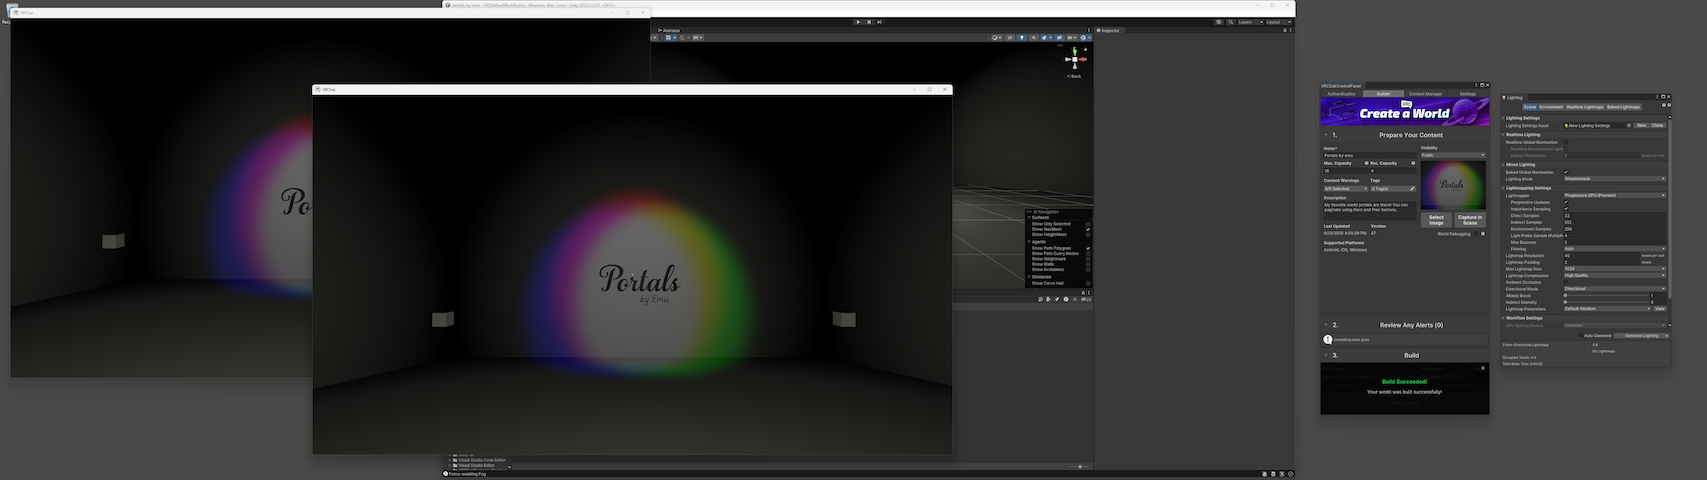The image size is (1707, 480).
Task: Open the Visibility dropdown set to Public
Action: coord(1452,155)
